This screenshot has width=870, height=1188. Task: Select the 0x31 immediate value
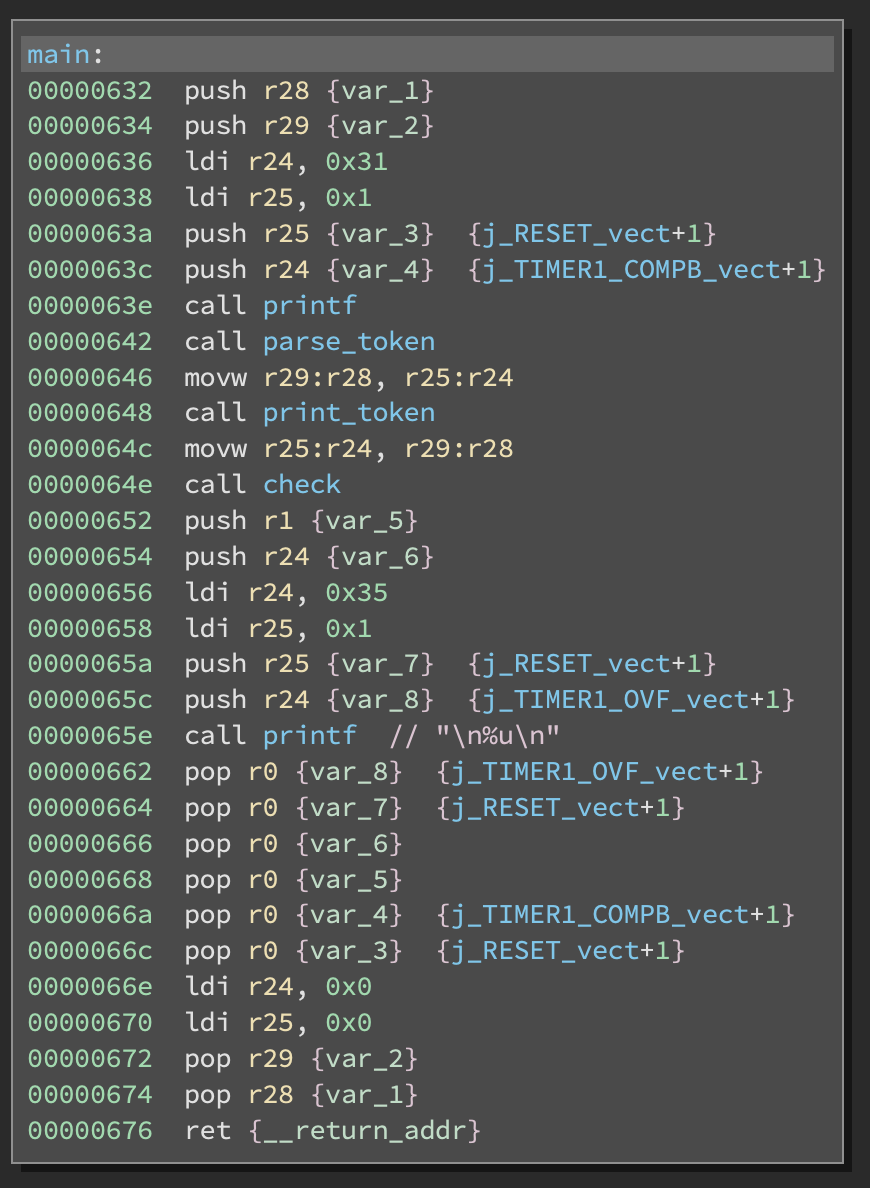coord(356,162)
